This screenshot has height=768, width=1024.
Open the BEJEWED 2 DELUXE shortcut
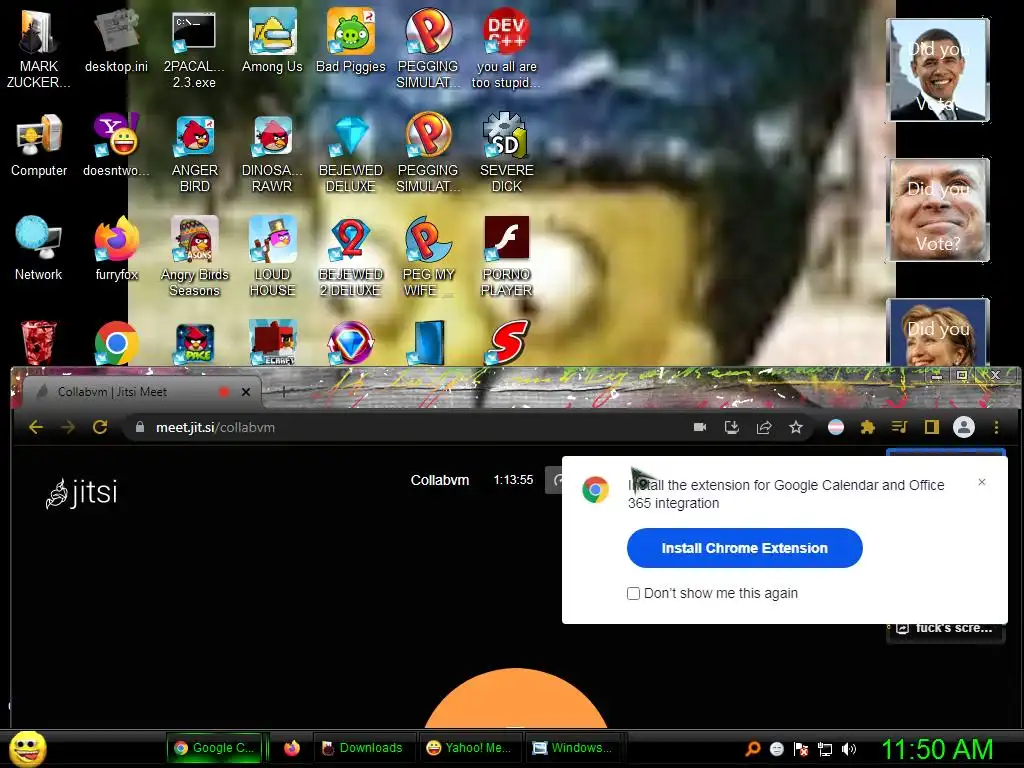point(351,257)
